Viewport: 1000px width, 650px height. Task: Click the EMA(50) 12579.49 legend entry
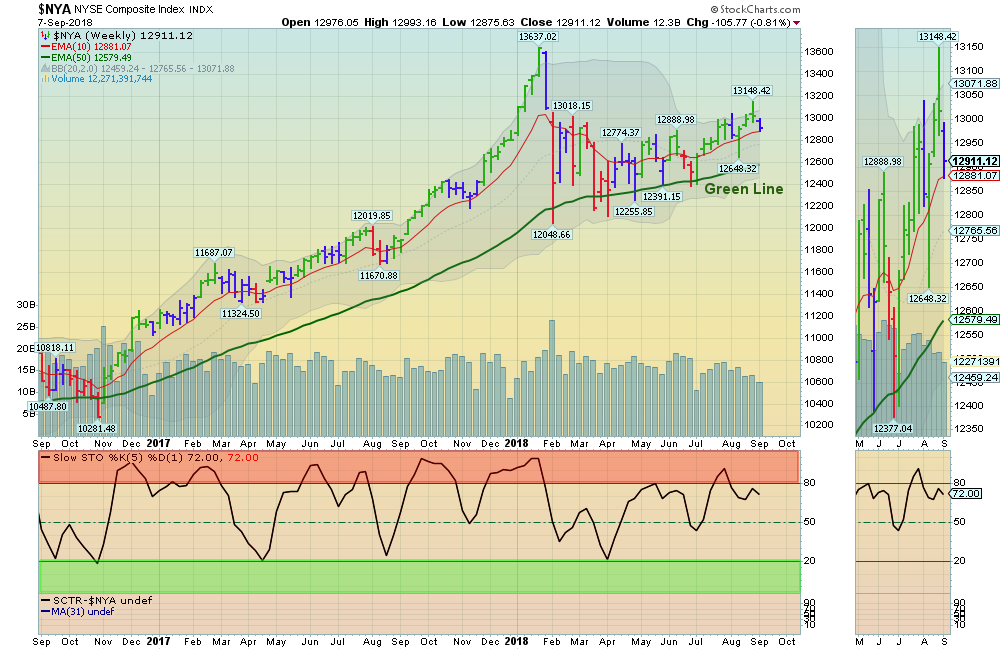click(86, 57)
